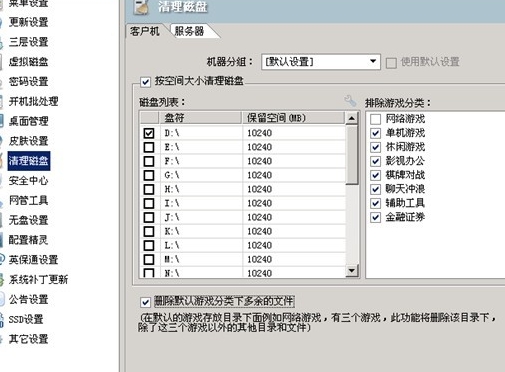Select 10240 reserved space for L:\

click(x=260, y=245)
